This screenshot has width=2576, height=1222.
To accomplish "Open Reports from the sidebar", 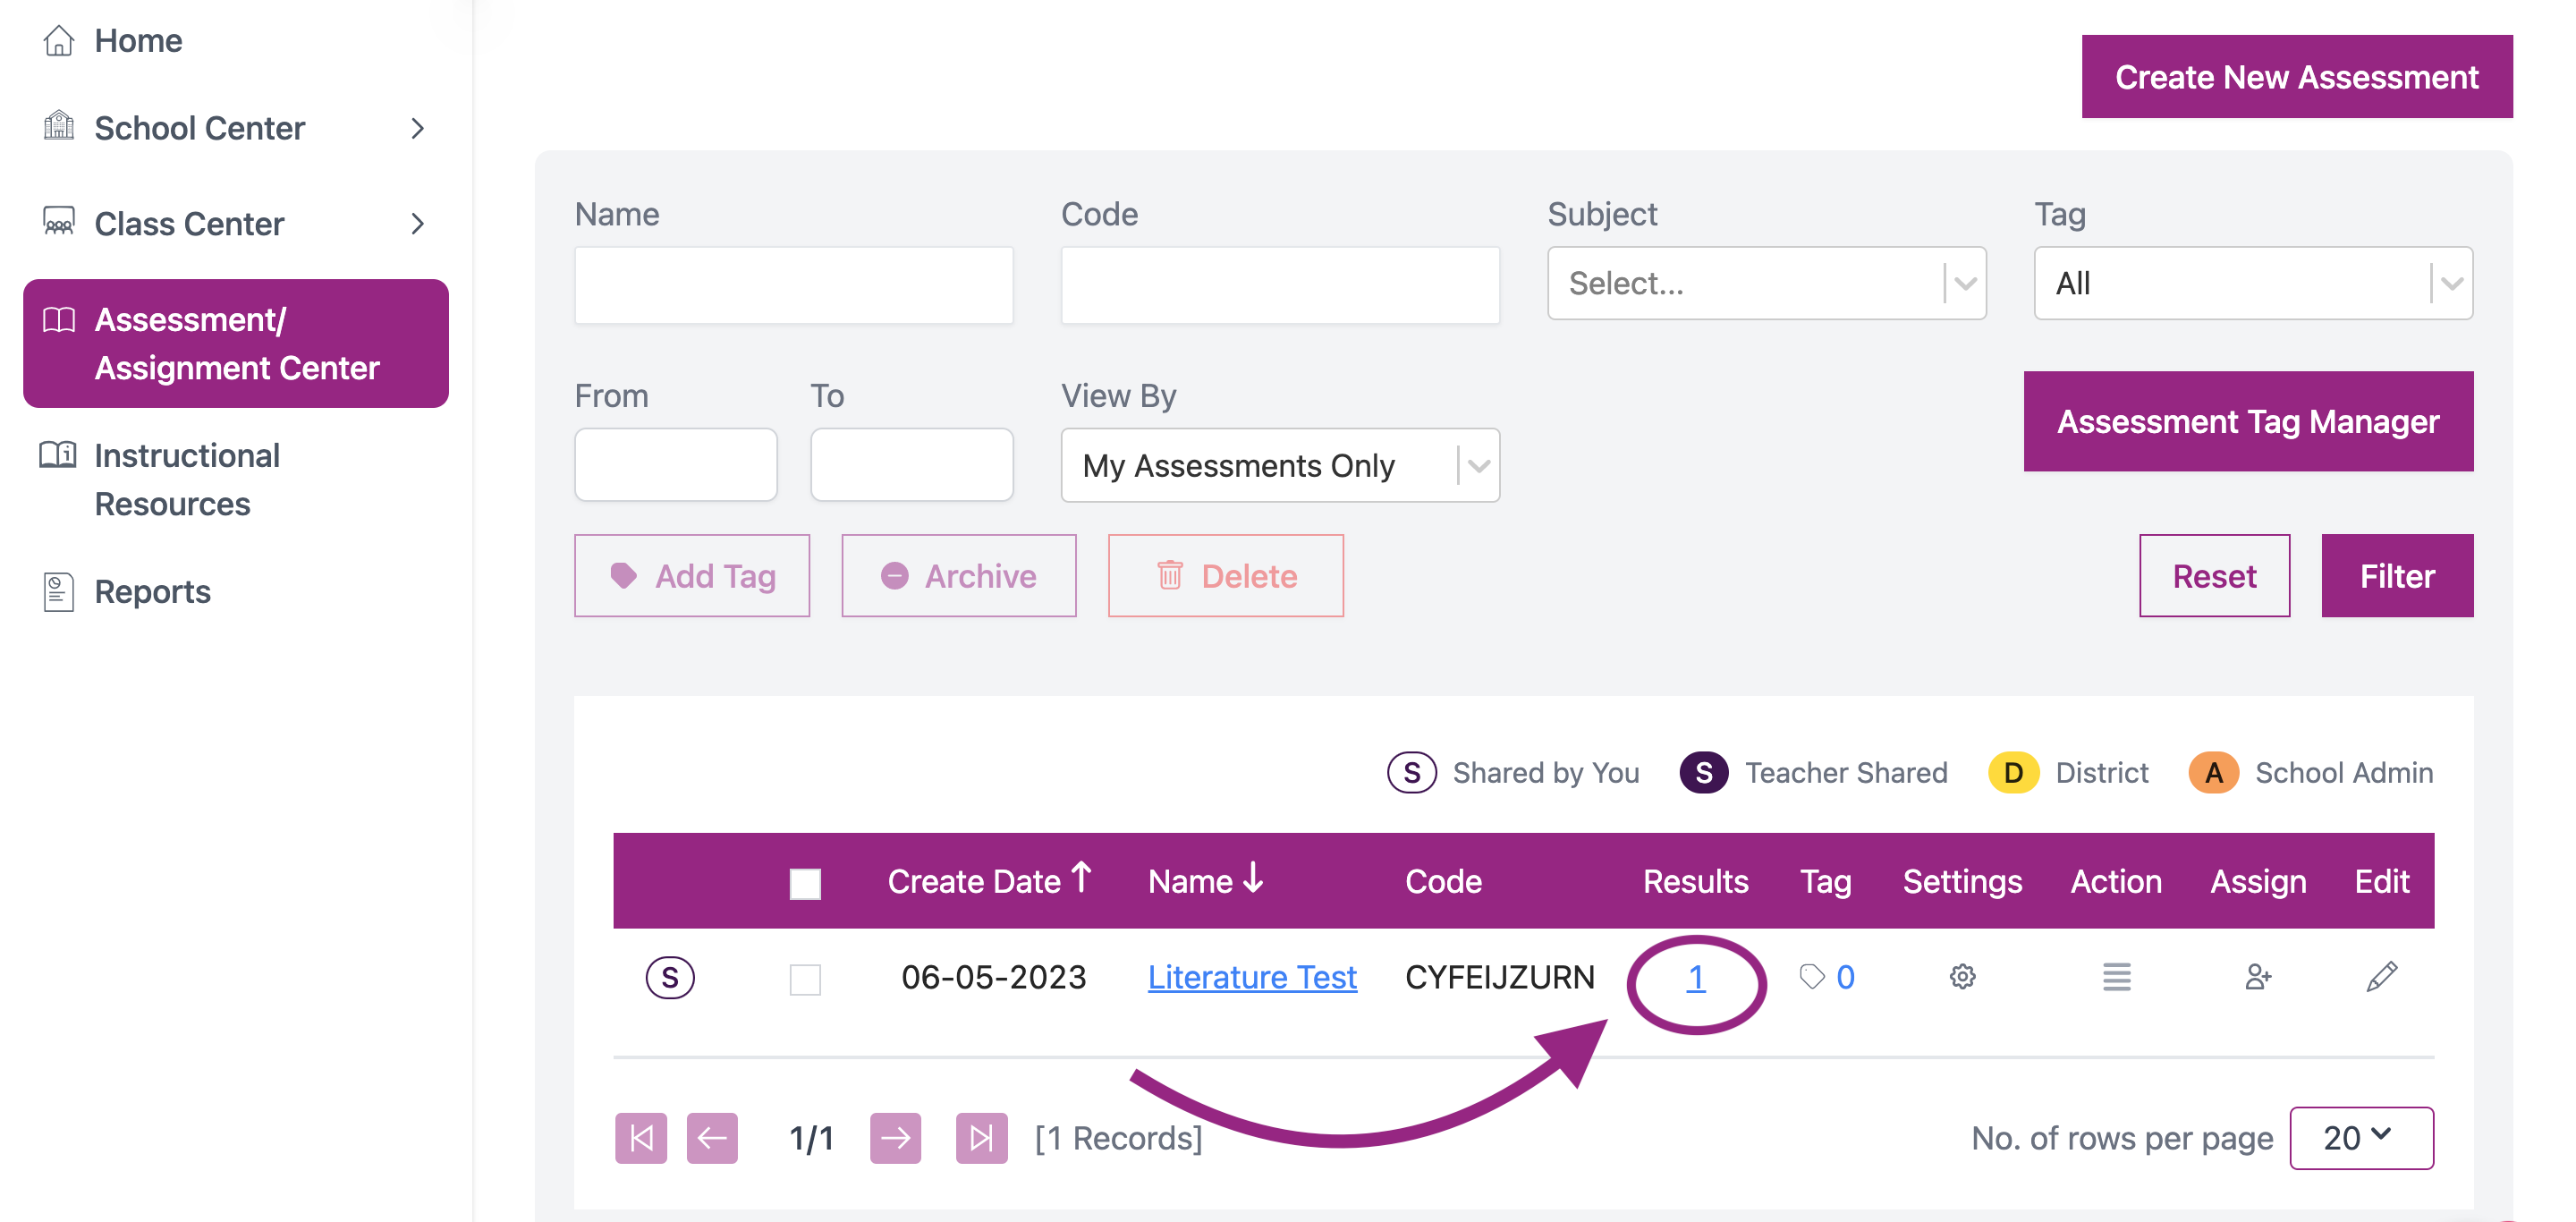I will [x=152, y=591].
